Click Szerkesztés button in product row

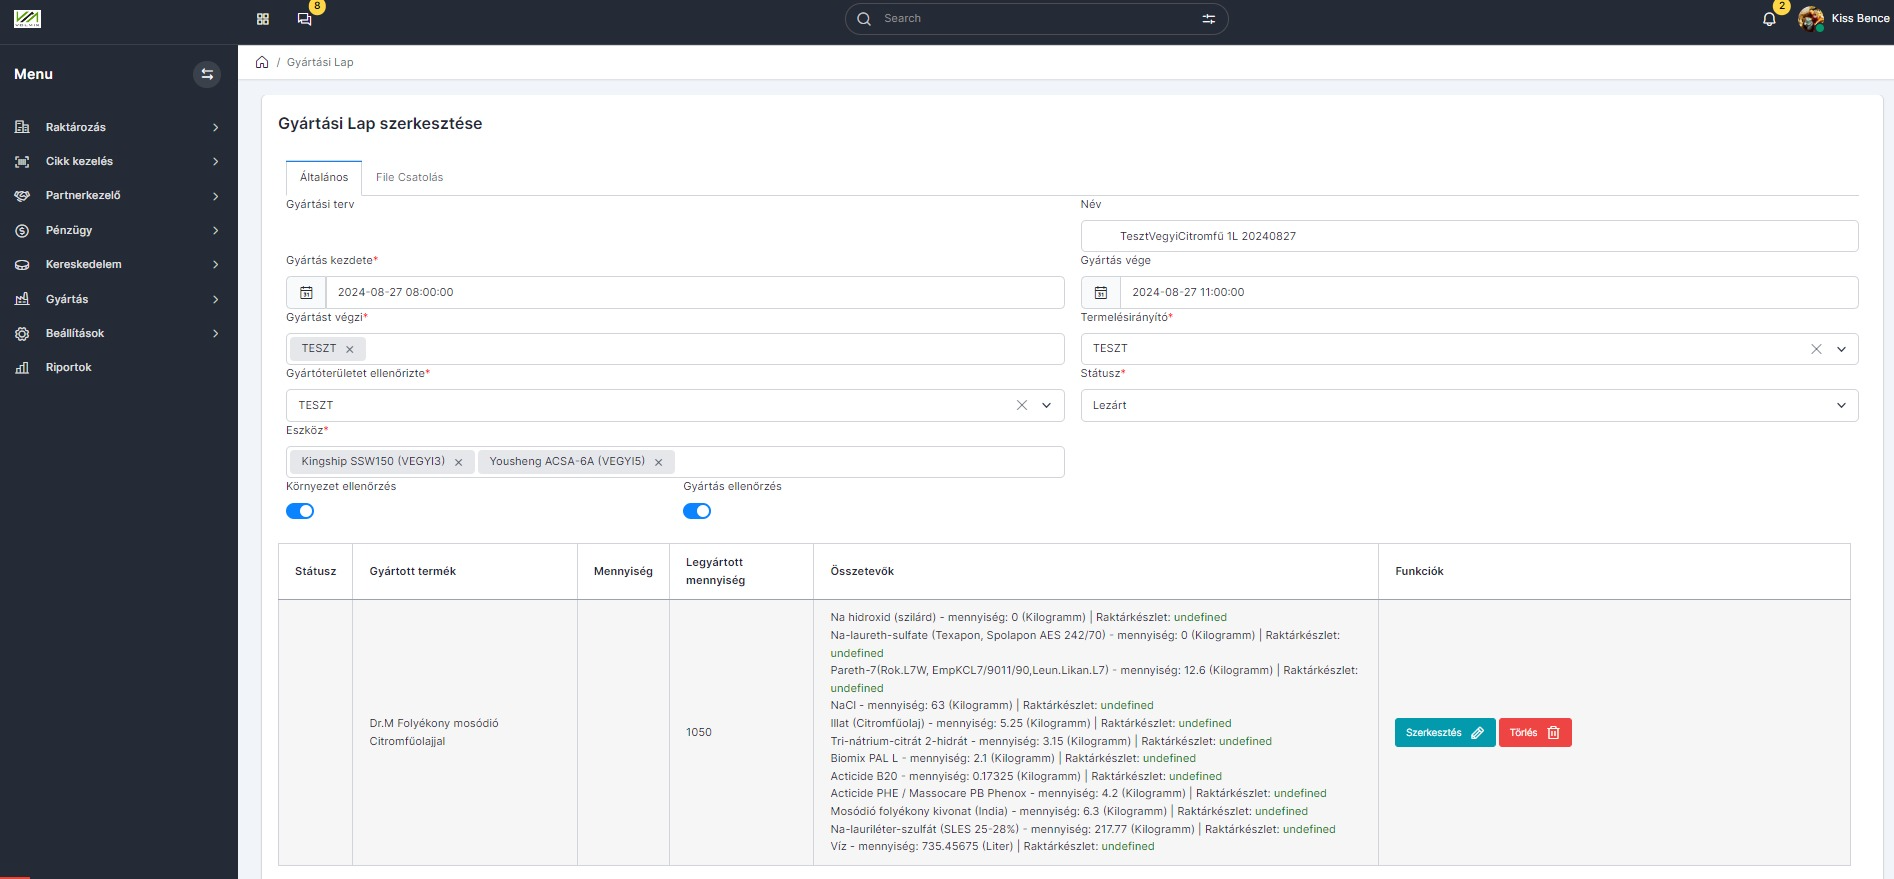point(1445,733)
